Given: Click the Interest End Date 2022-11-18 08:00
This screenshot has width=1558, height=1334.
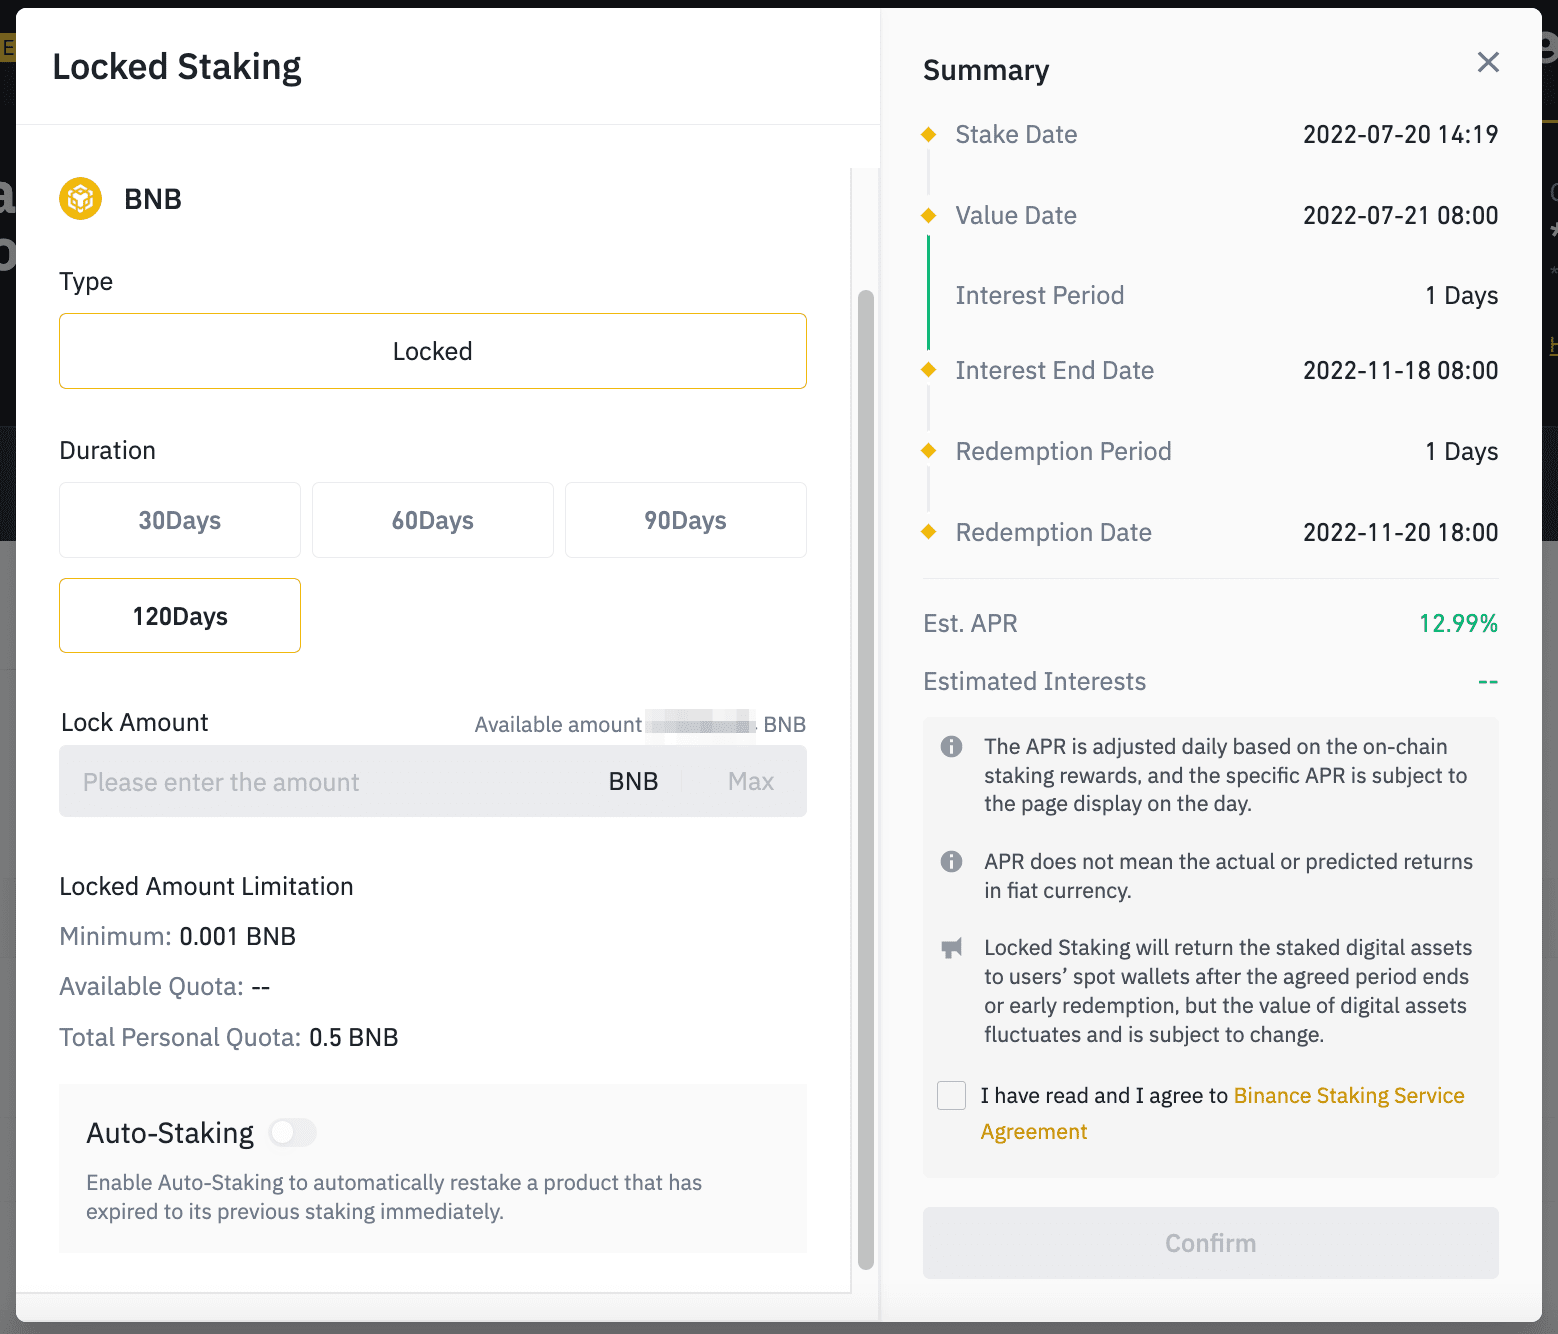Looking at the screenshot, I should click(x=1400, y=370).
